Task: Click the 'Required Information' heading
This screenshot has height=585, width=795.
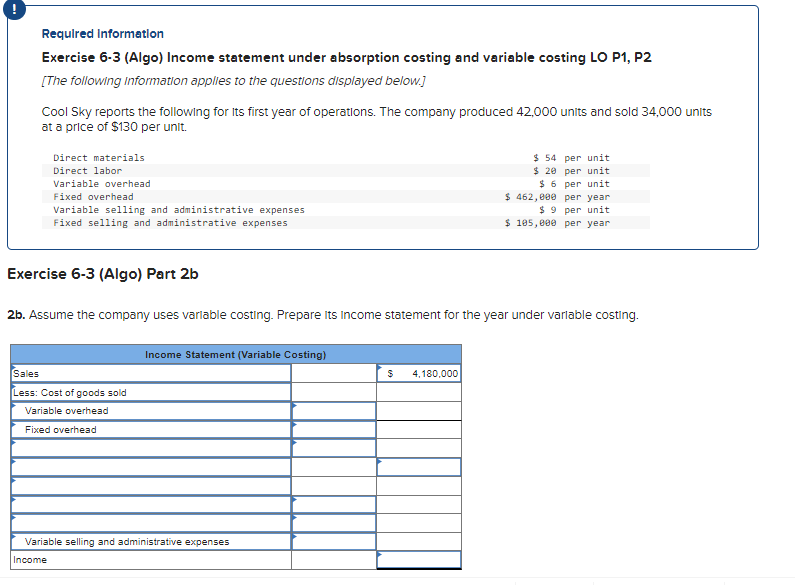Action: 102,33
